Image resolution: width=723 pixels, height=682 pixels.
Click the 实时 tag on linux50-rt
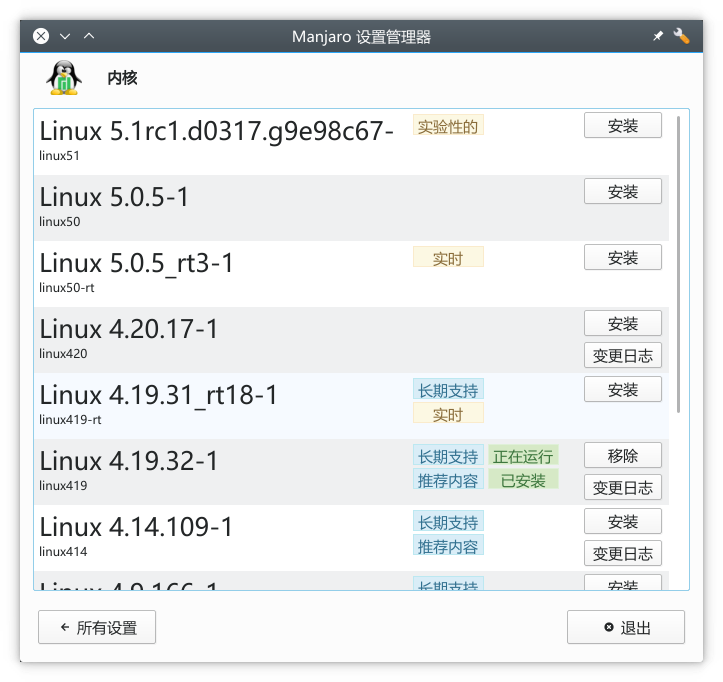448,257
